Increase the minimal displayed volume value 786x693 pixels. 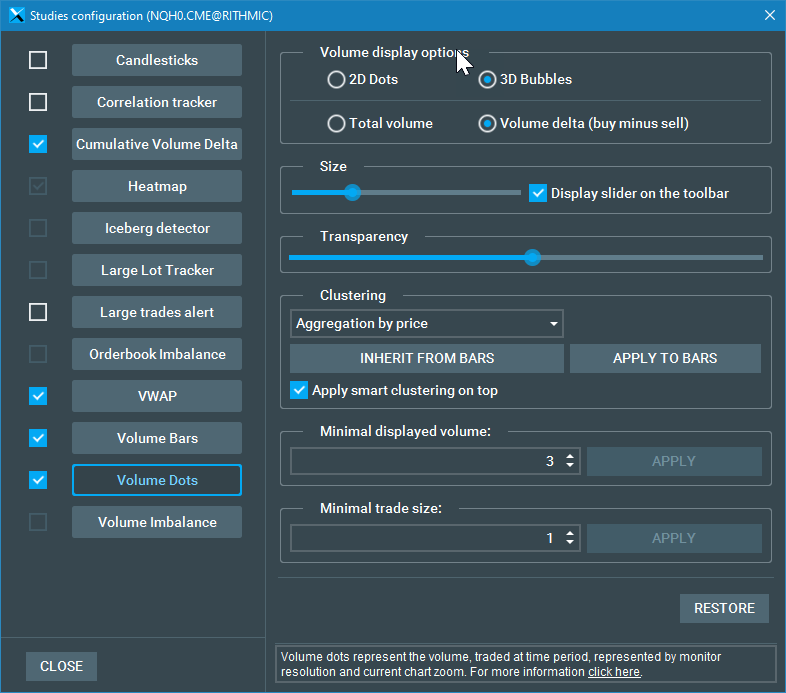point(570,456)
